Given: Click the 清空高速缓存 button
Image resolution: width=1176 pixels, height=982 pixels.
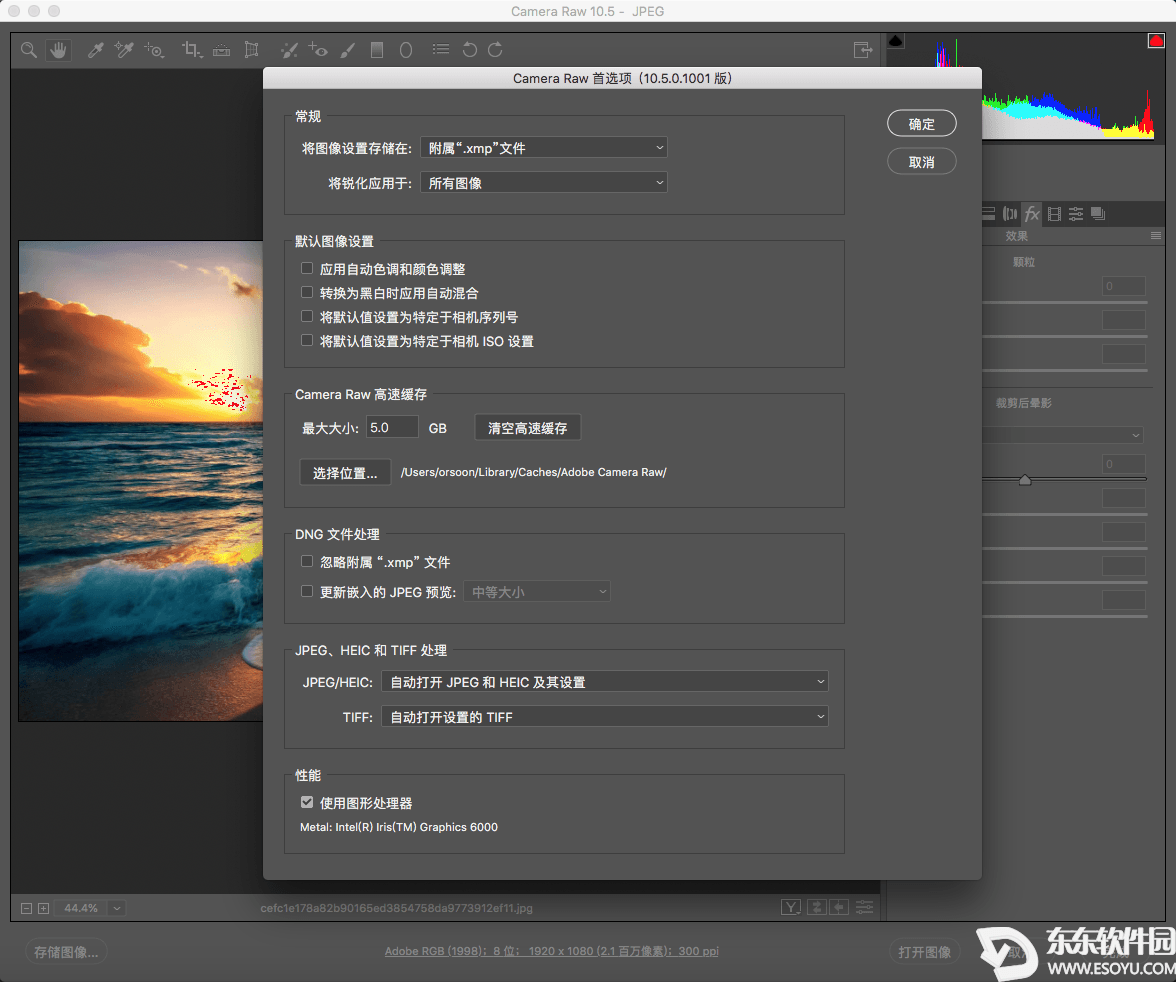Looking at the screenshot, I should (x=528, y=428).
